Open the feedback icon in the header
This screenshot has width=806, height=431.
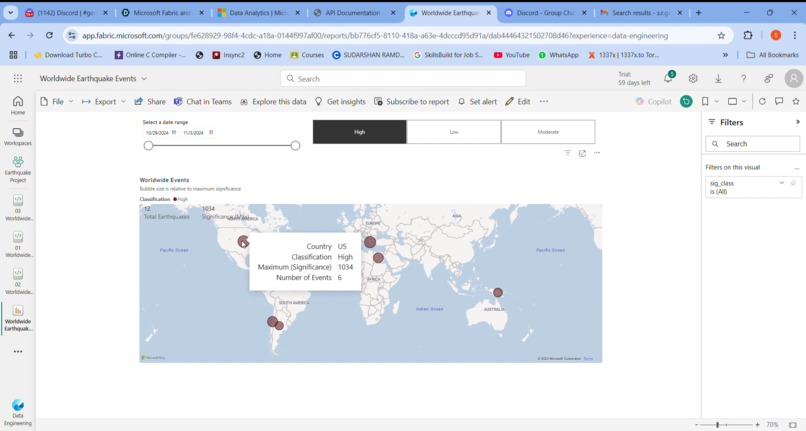click(768, 78)
